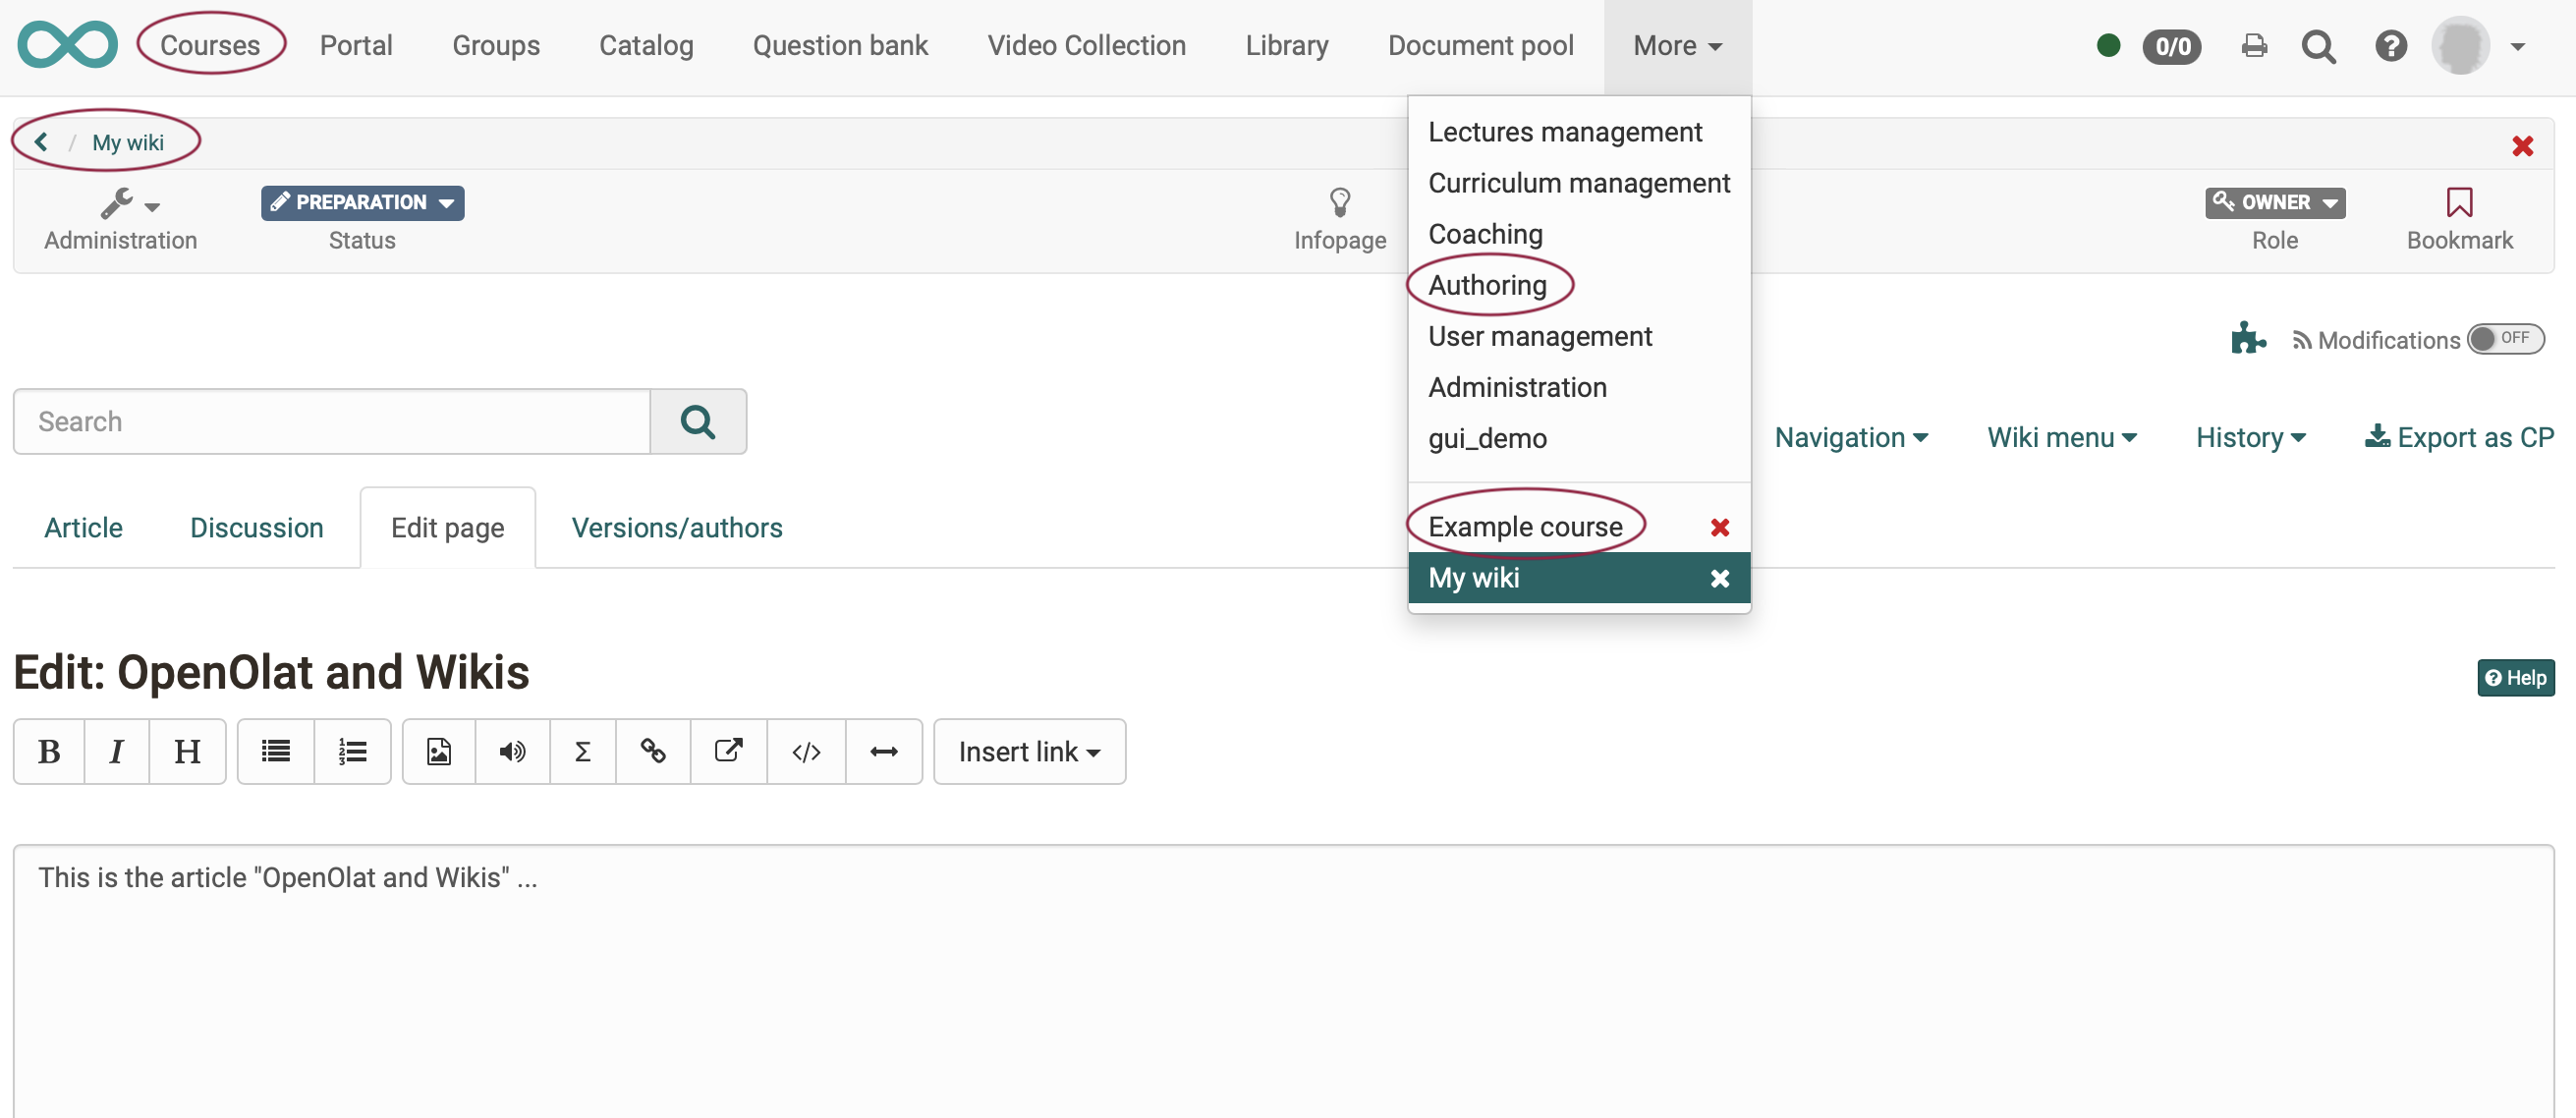
Task: Switch to the Versions/authors tab
Action: coord(676,527)
